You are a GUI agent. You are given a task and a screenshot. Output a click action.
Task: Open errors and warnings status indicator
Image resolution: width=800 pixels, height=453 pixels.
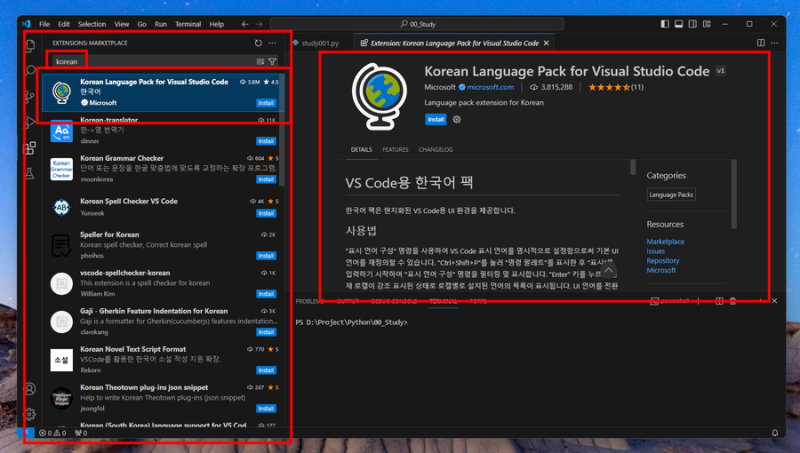53,433
